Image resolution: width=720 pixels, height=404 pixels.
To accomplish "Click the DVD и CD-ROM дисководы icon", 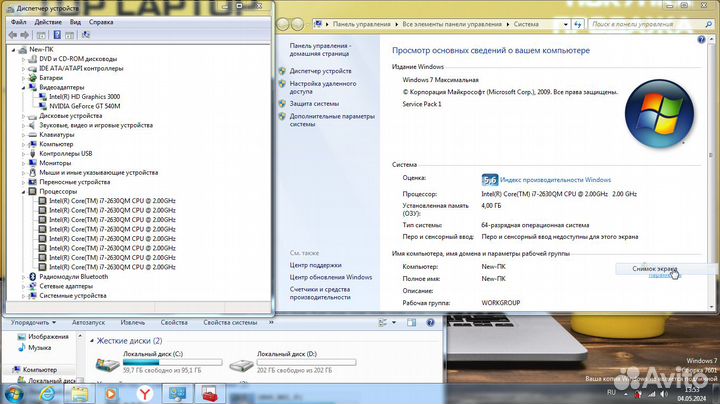I will [33, 59].
